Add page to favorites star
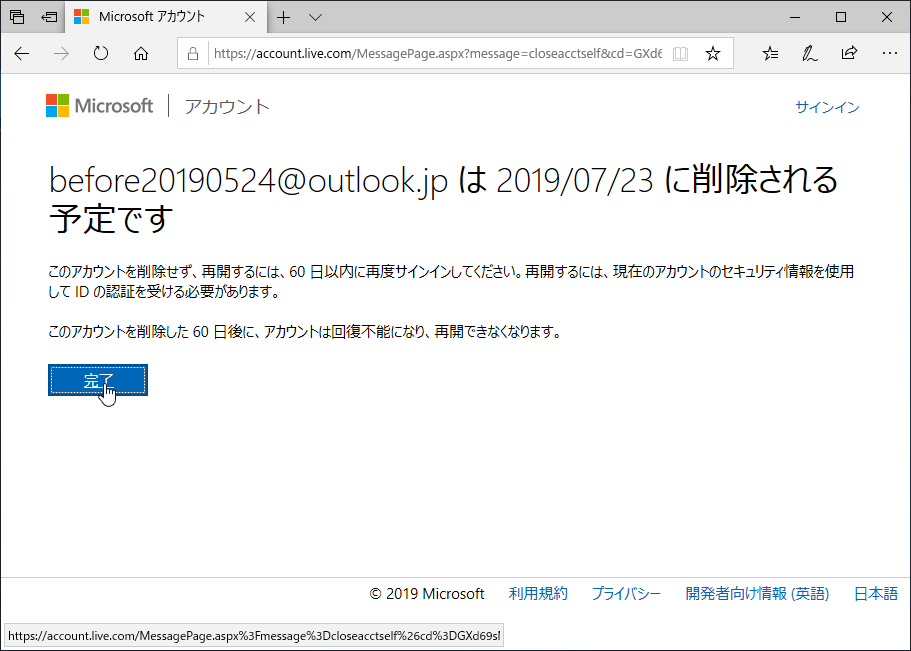Viewport: 911px width, 651px height. [713, 54]
